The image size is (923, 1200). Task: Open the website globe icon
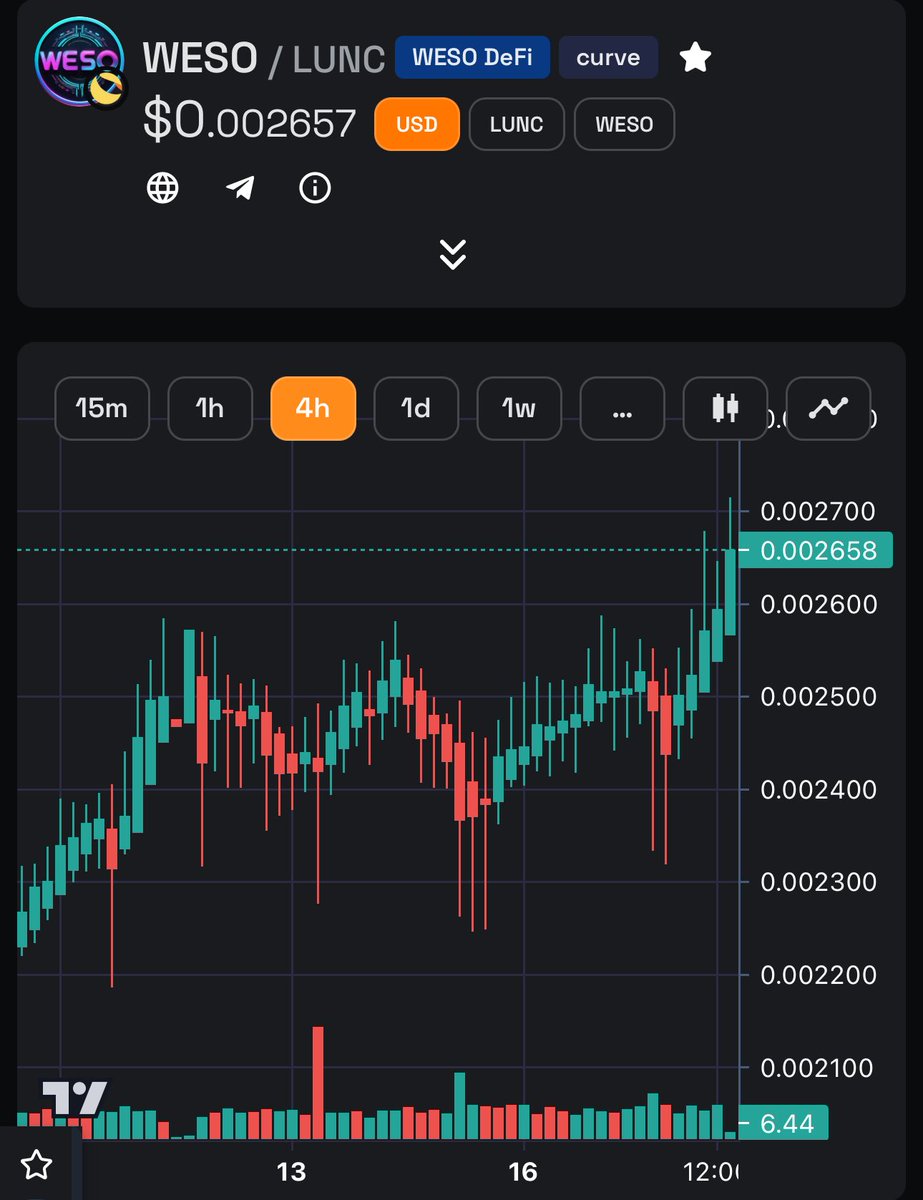tap(163, 187)
